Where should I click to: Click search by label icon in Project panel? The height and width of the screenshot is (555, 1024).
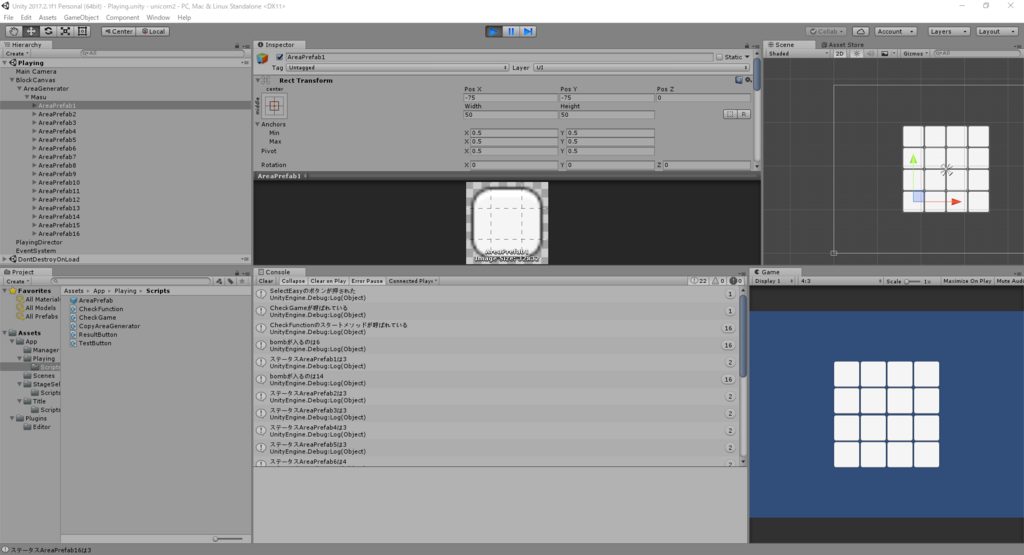click(231, 281)
